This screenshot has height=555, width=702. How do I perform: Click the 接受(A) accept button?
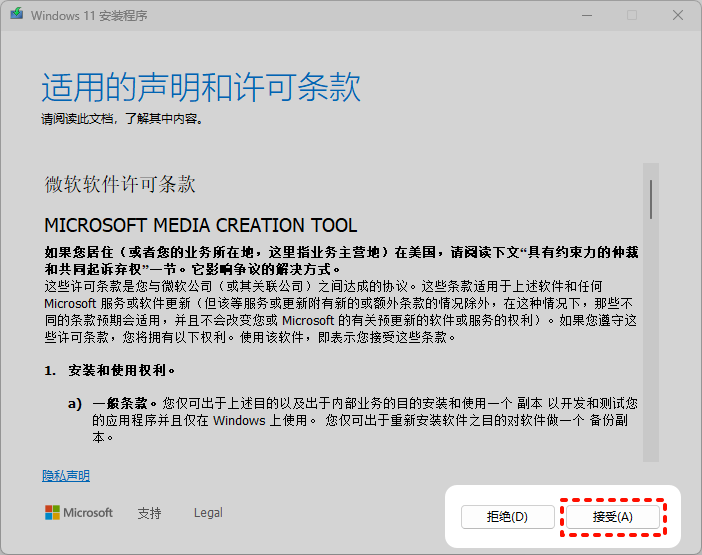[612, 517]
